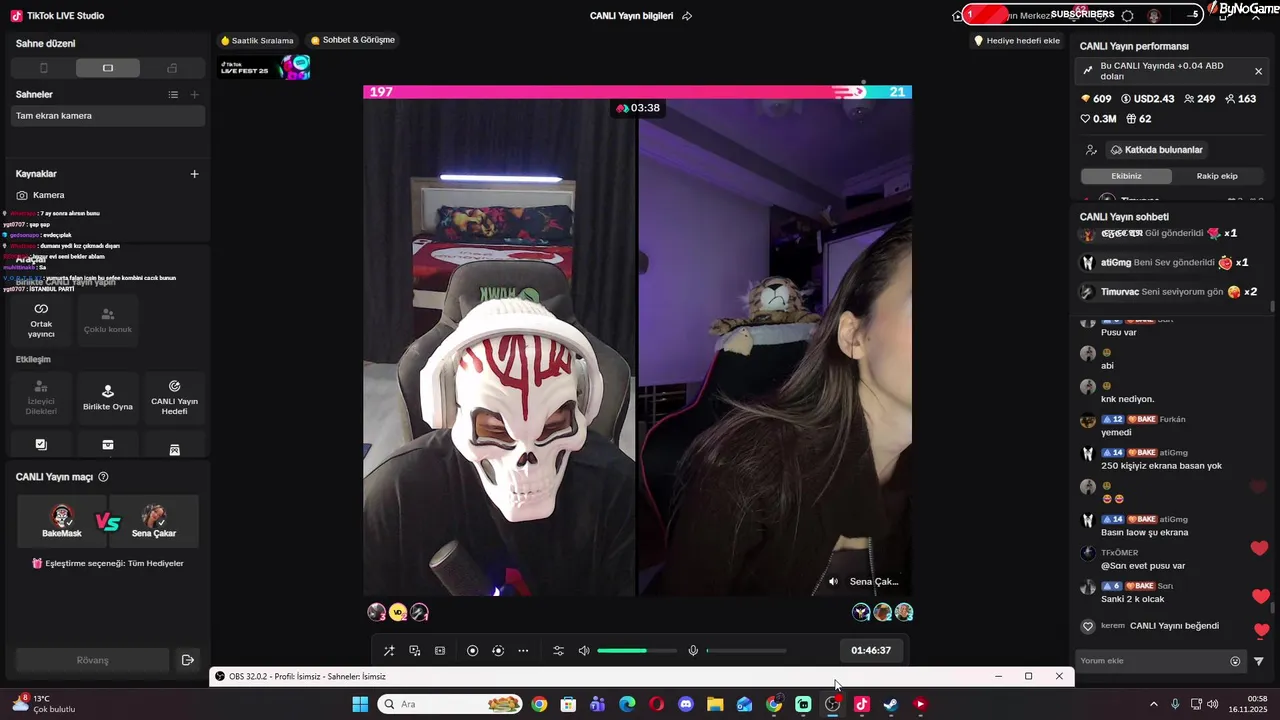View diamonds count 609
The image size is (1280, 720).
click(x=1096, y=99)
